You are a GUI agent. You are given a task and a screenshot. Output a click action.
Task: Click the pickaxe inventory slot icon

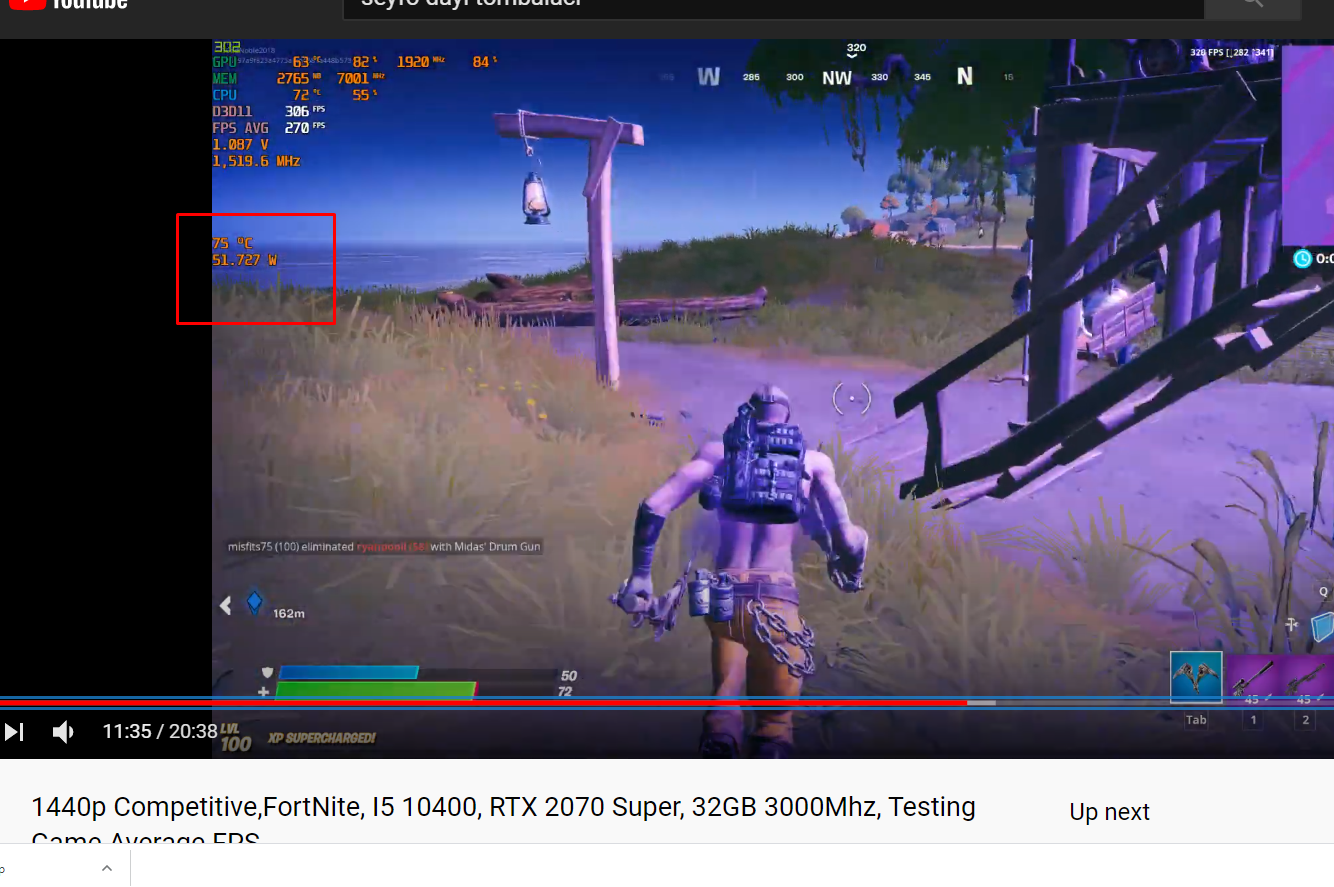[1196, 677]
